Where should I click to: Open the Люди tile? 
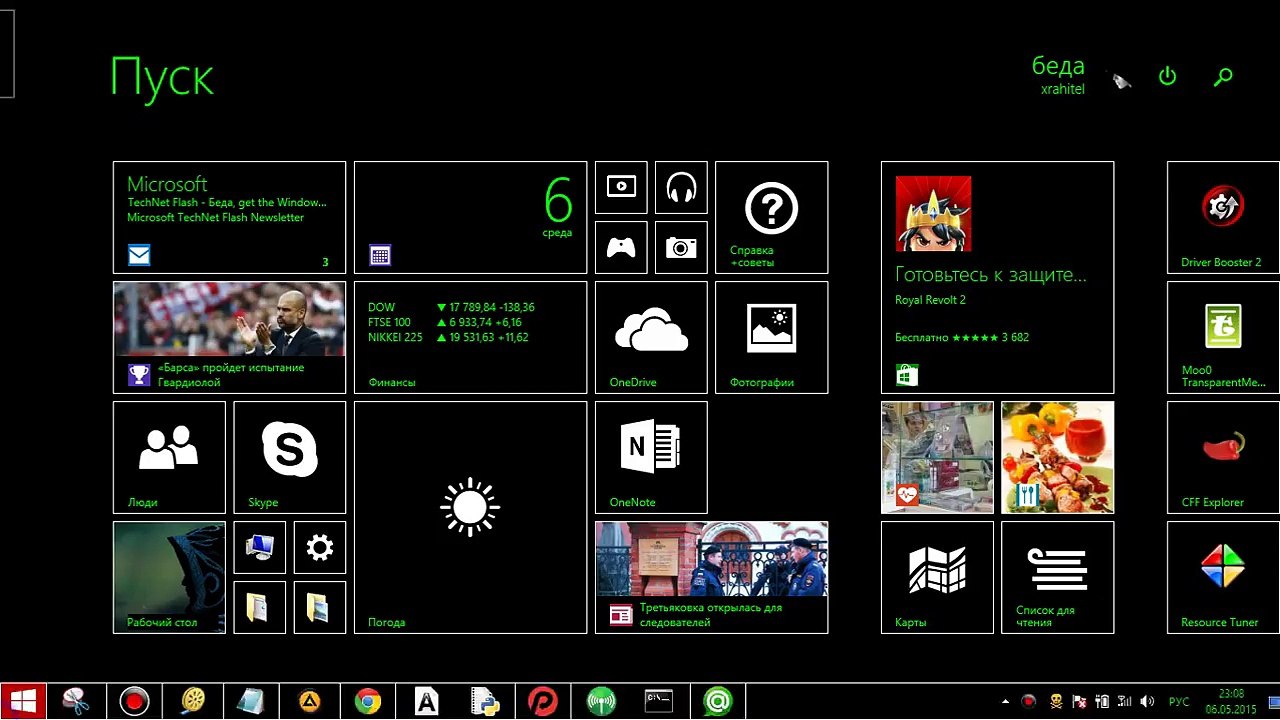[x=169, y=457]
